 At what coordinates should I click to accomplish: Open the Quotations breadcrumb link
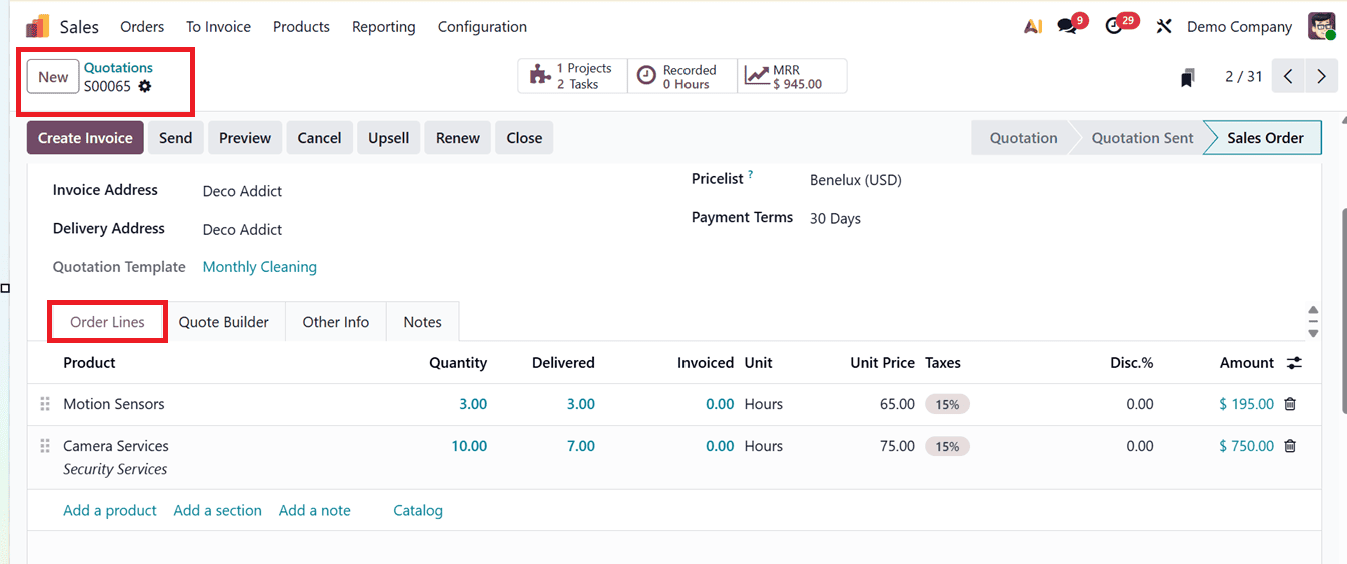pos(118,68)
